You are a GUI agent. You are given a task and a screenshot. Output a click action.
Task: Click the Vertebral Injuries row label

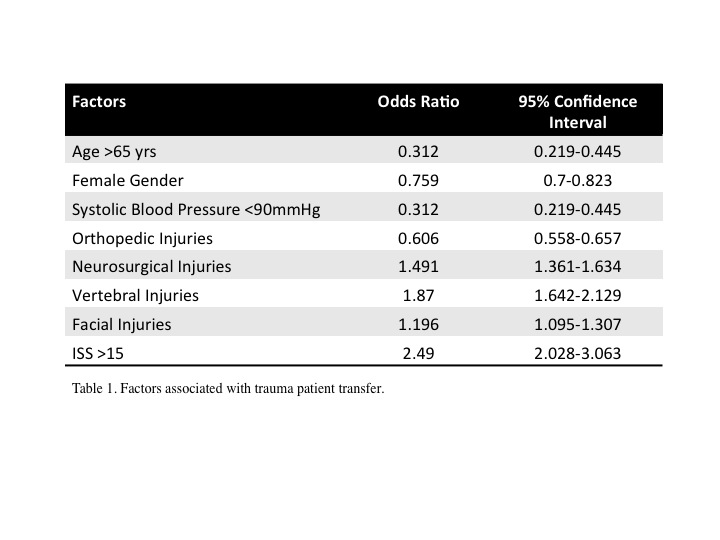pos(135,295)
